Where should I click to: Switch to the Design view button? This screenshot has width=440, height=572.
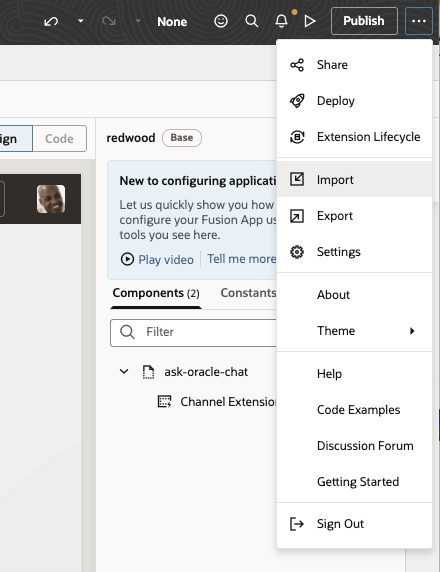click(x=16, y=139)
